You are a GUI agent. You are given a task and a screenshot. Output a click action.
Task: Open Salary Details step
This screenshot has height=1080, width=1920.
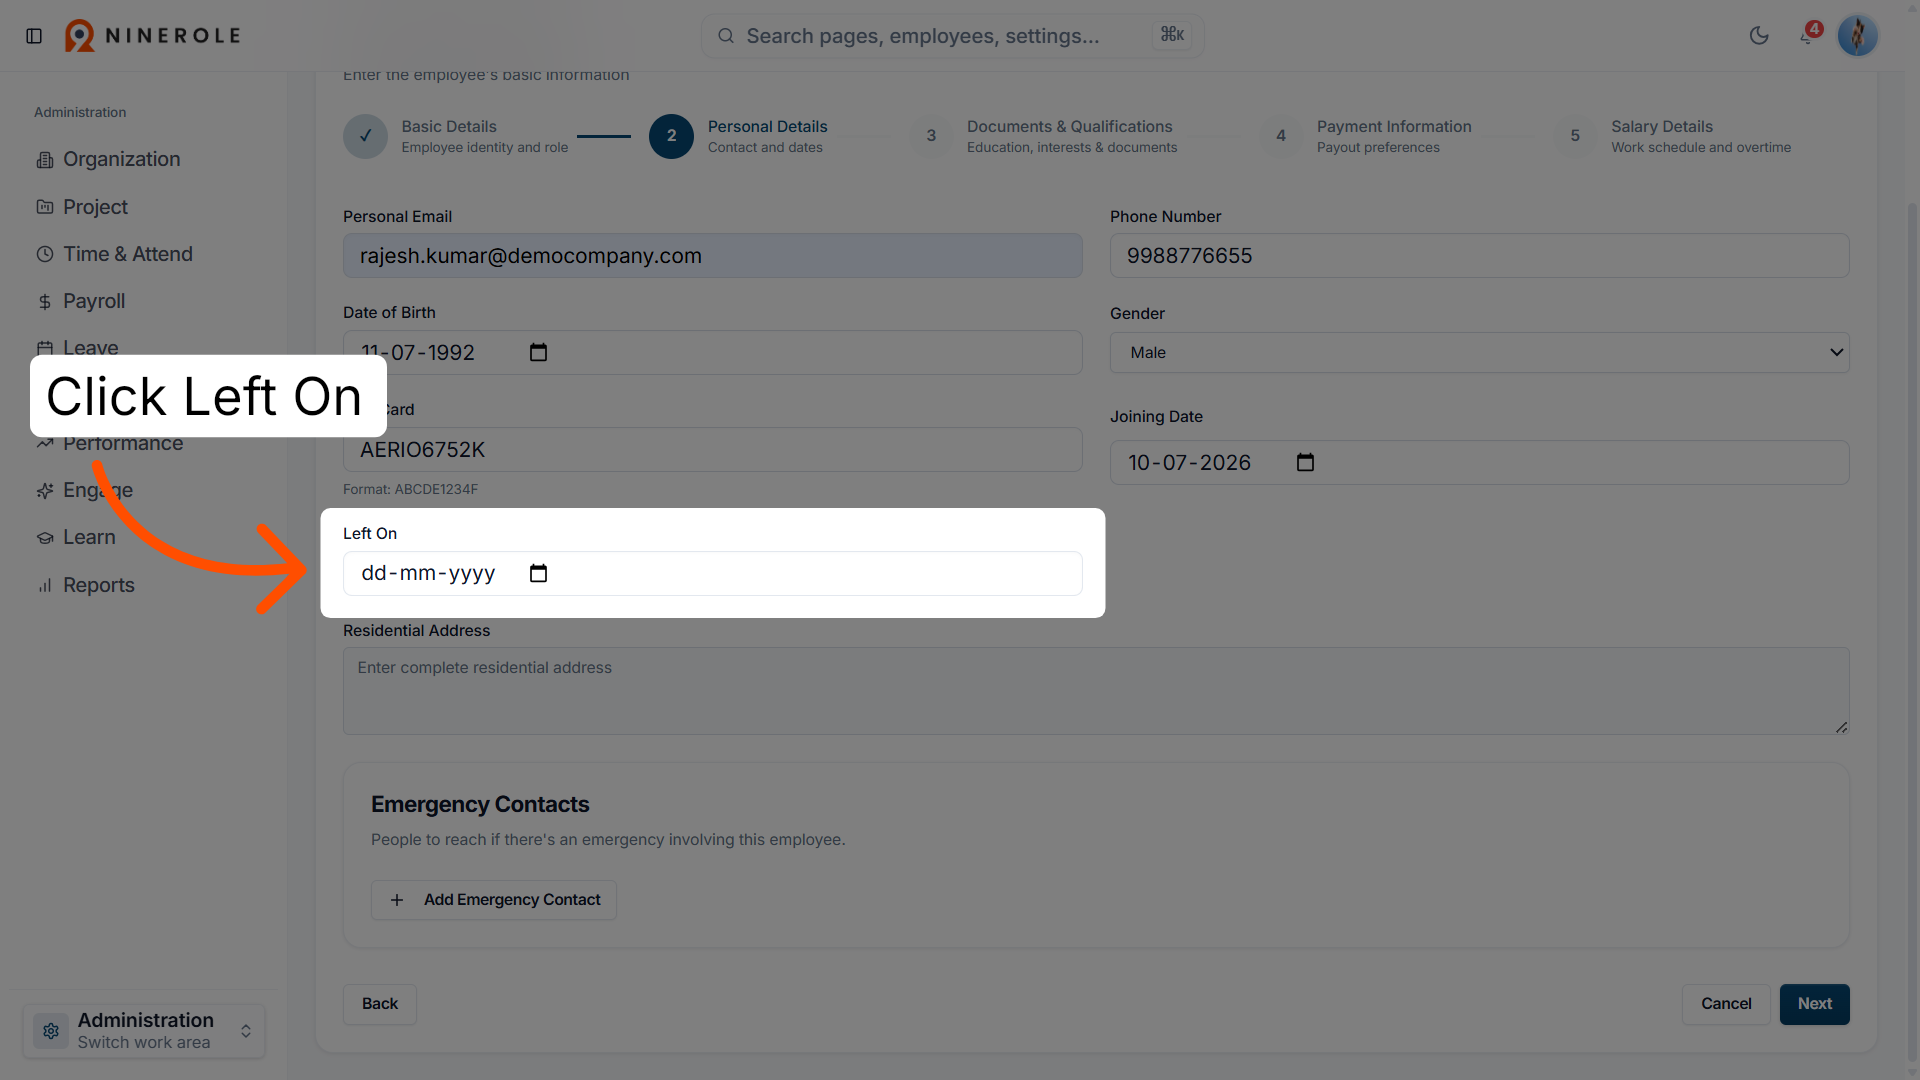click(1673, 136)
